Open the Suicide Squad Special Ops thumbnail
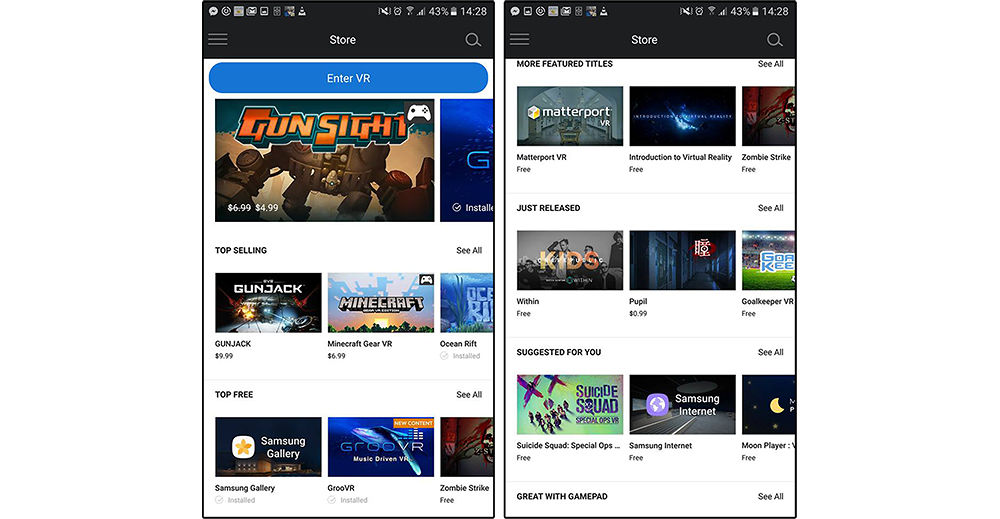 570,405
